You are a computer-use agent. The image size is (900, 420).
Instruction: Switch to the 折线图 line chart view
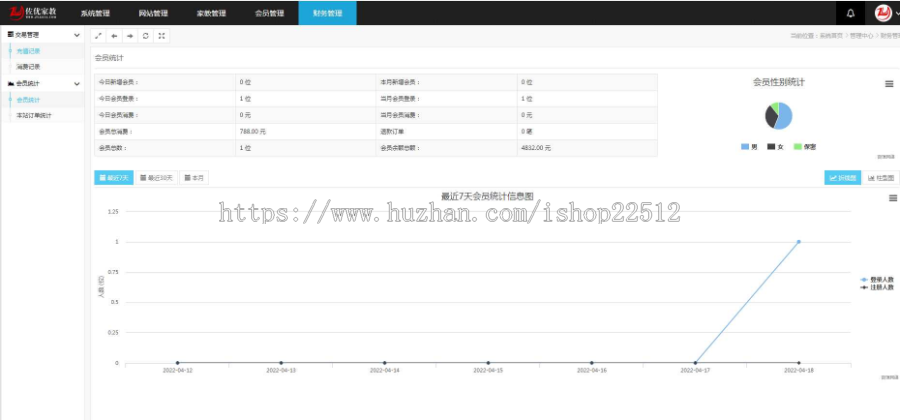[843, 178]
